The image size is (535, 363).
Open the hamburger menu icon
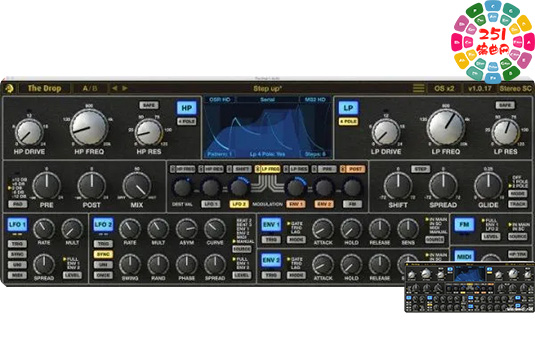tap(418, 88)
